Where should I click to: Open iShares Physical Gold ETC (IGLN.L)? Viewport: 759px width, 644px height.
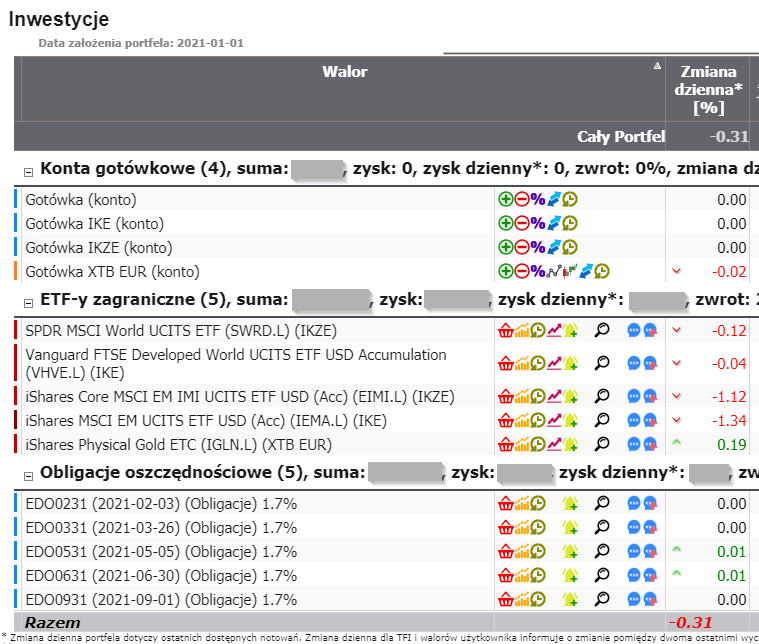179,445
